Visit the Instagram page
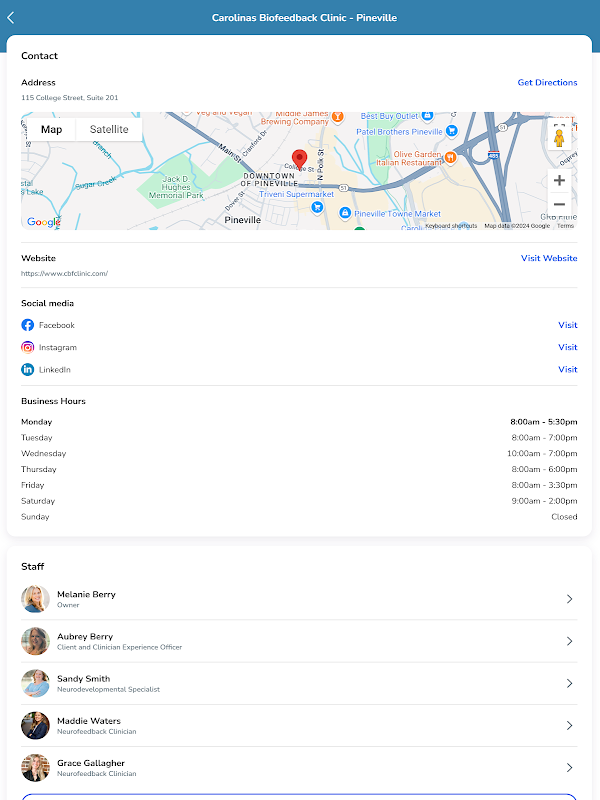The image size is (600, 800). [568, 347]
